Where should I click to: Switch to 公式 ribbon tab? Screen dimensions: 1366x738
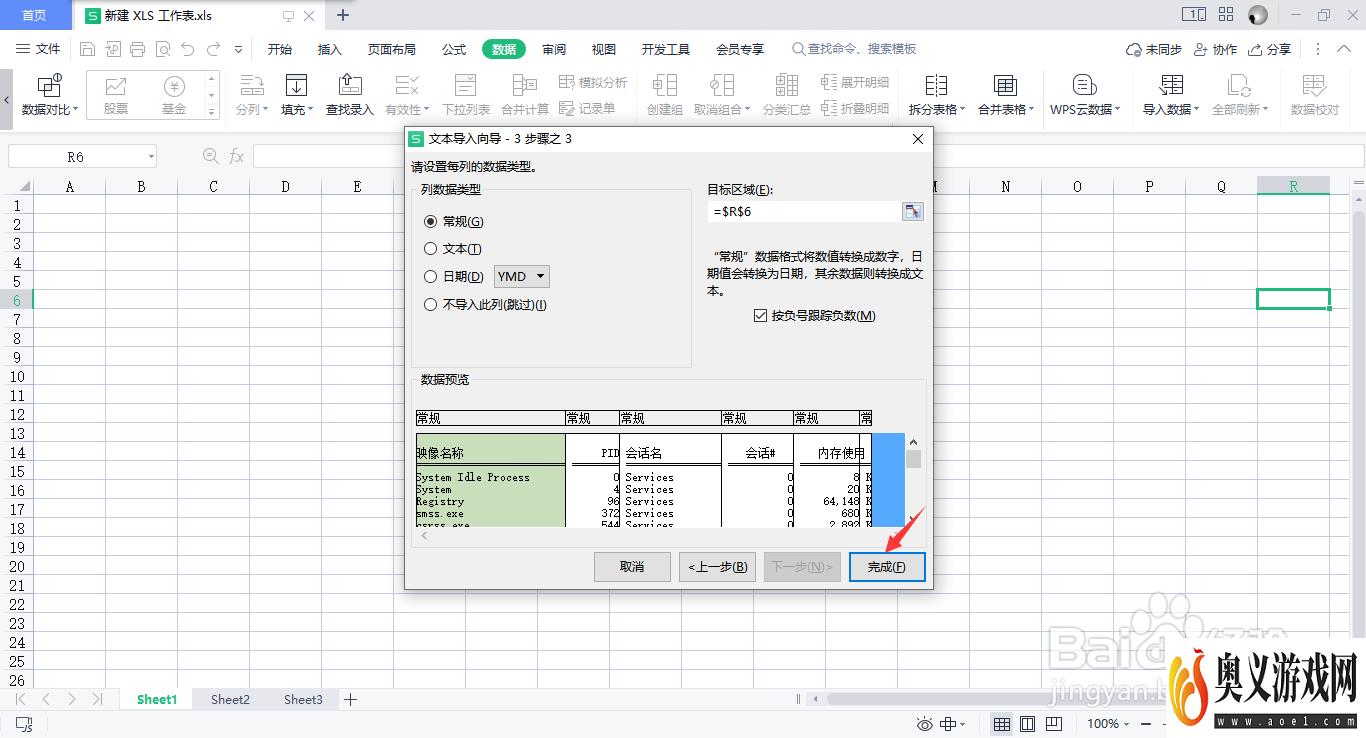(454, 49)
